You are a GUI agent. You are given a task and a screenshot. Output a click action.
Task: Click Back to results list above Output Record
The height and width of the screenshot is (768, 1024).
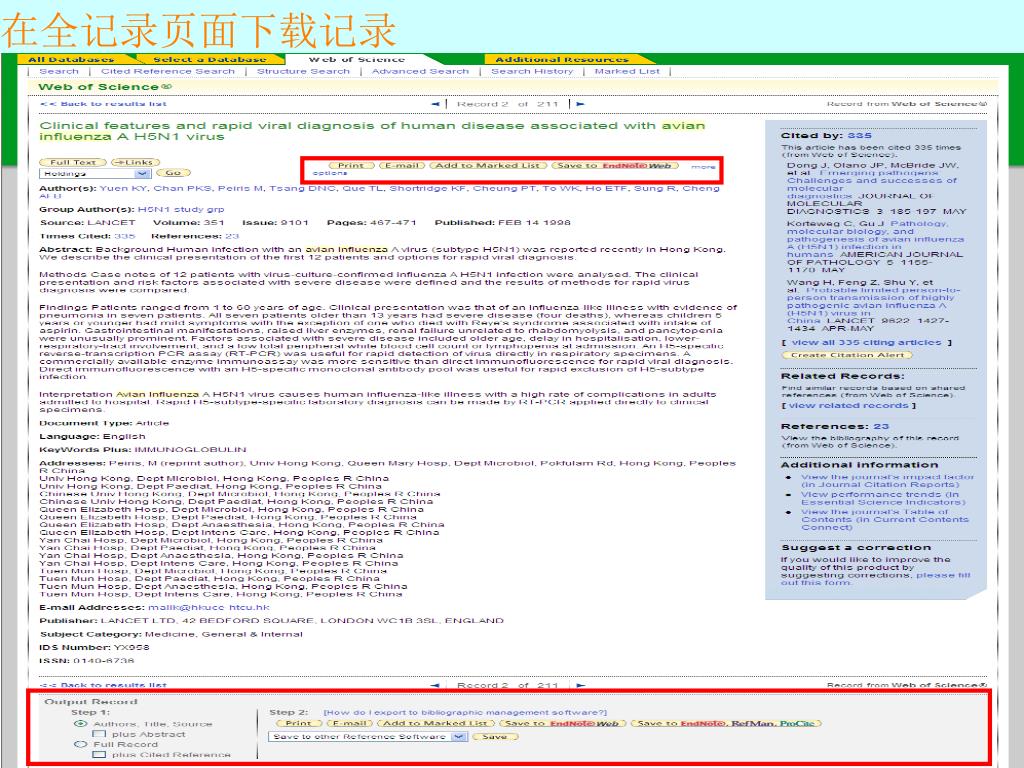pos(103,685)
